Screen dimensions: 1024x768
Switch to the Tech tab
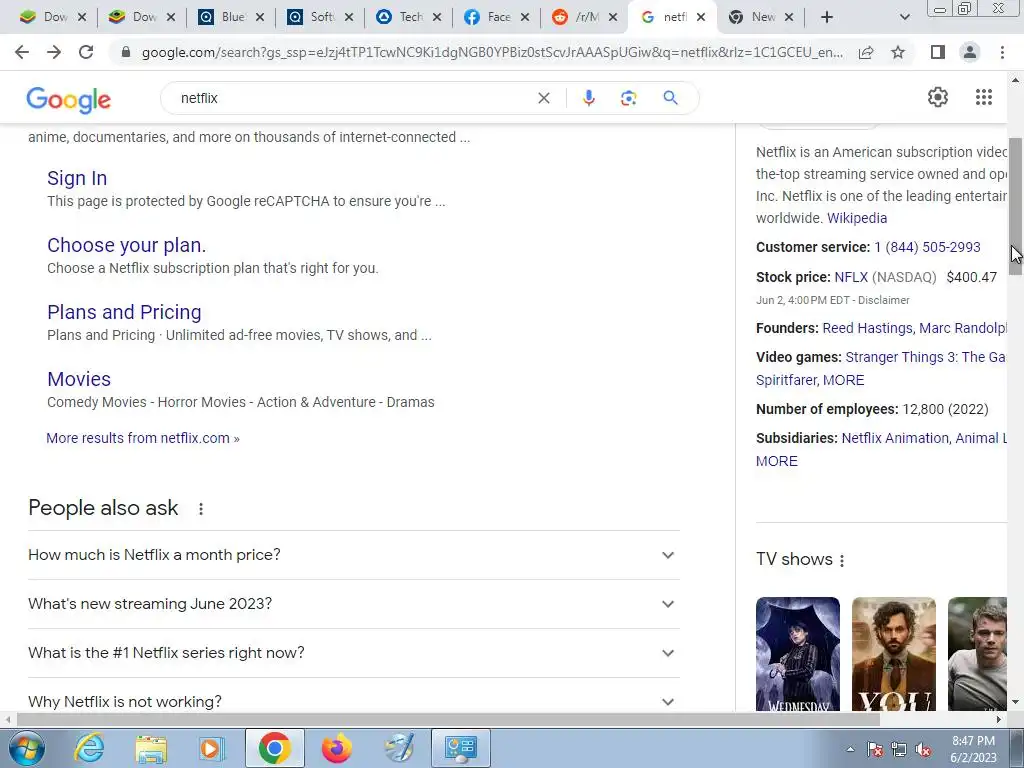410,17
